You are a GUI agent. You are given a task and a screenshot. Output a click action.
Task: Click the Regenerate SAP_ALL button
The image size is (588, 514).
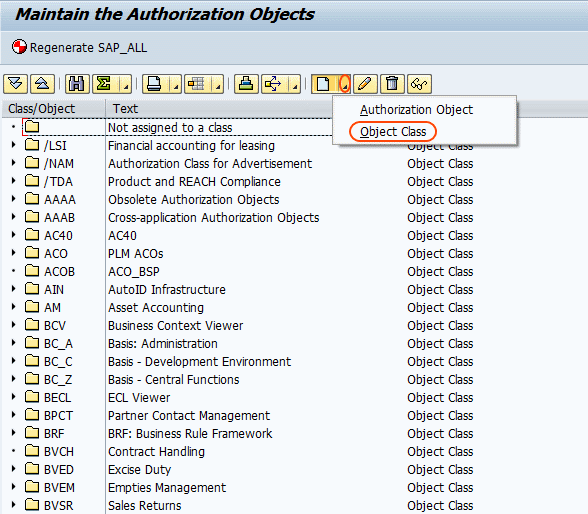[79, 48]
